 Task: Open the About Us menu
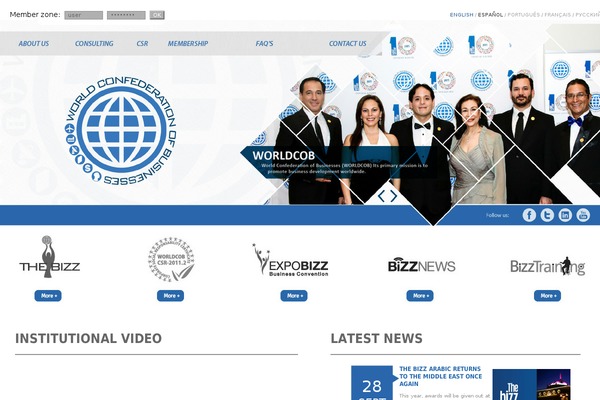[34, 44]
